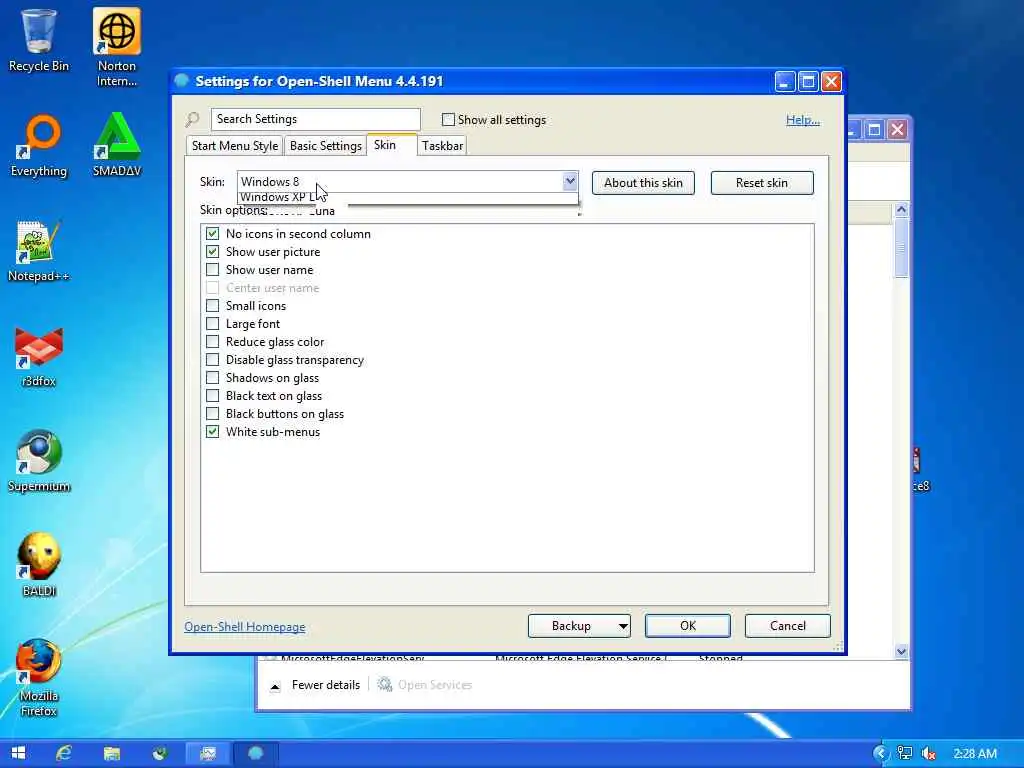
Task: Launch the SMADAV antivirus shortcut
Action: click(117, 145)
